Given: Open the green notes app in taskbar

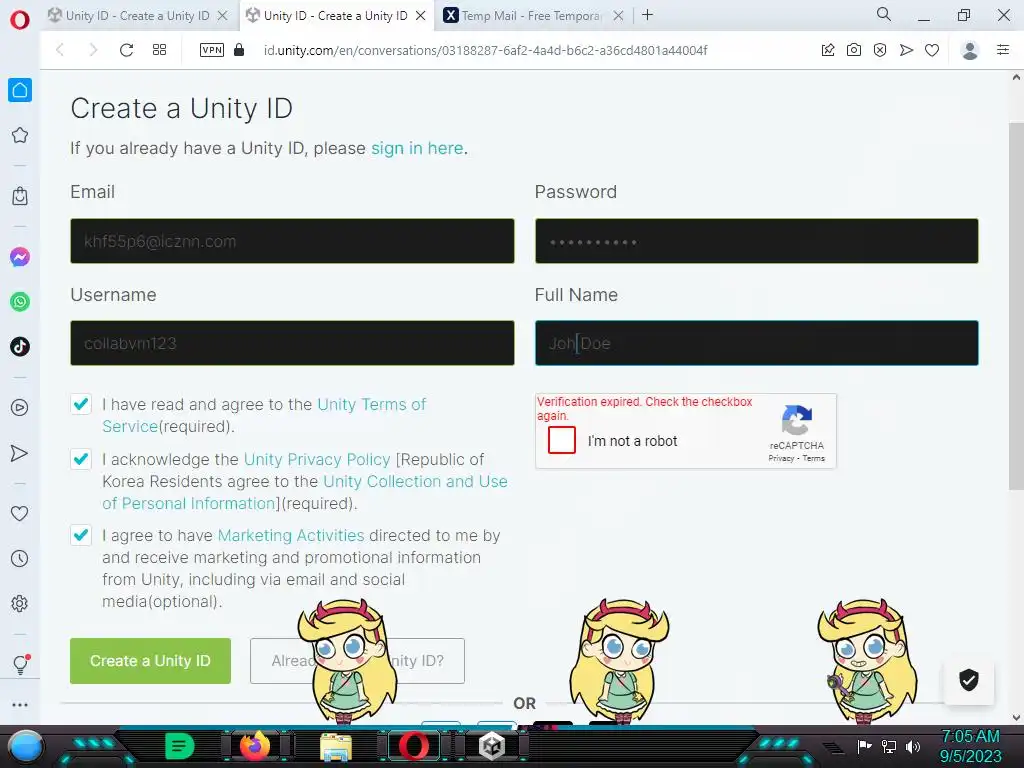Looking at the screenshot, I should [180, 746].
